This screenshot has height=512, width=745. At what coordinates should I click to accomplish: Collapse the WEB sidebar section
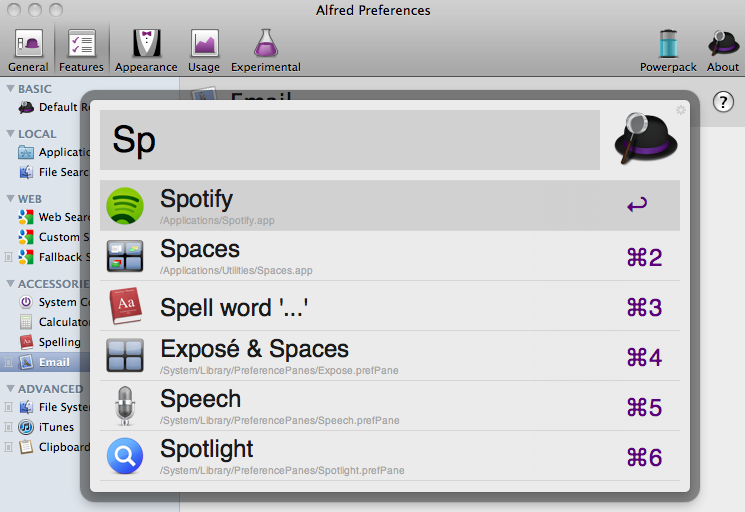click(x=10, y=199)
